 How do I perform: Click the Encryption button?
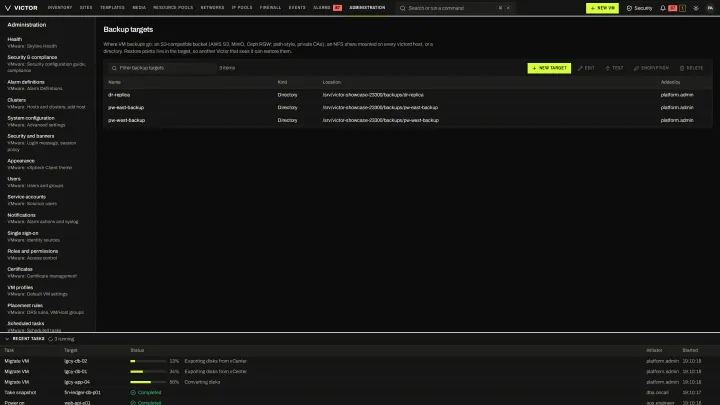(651, 68)
